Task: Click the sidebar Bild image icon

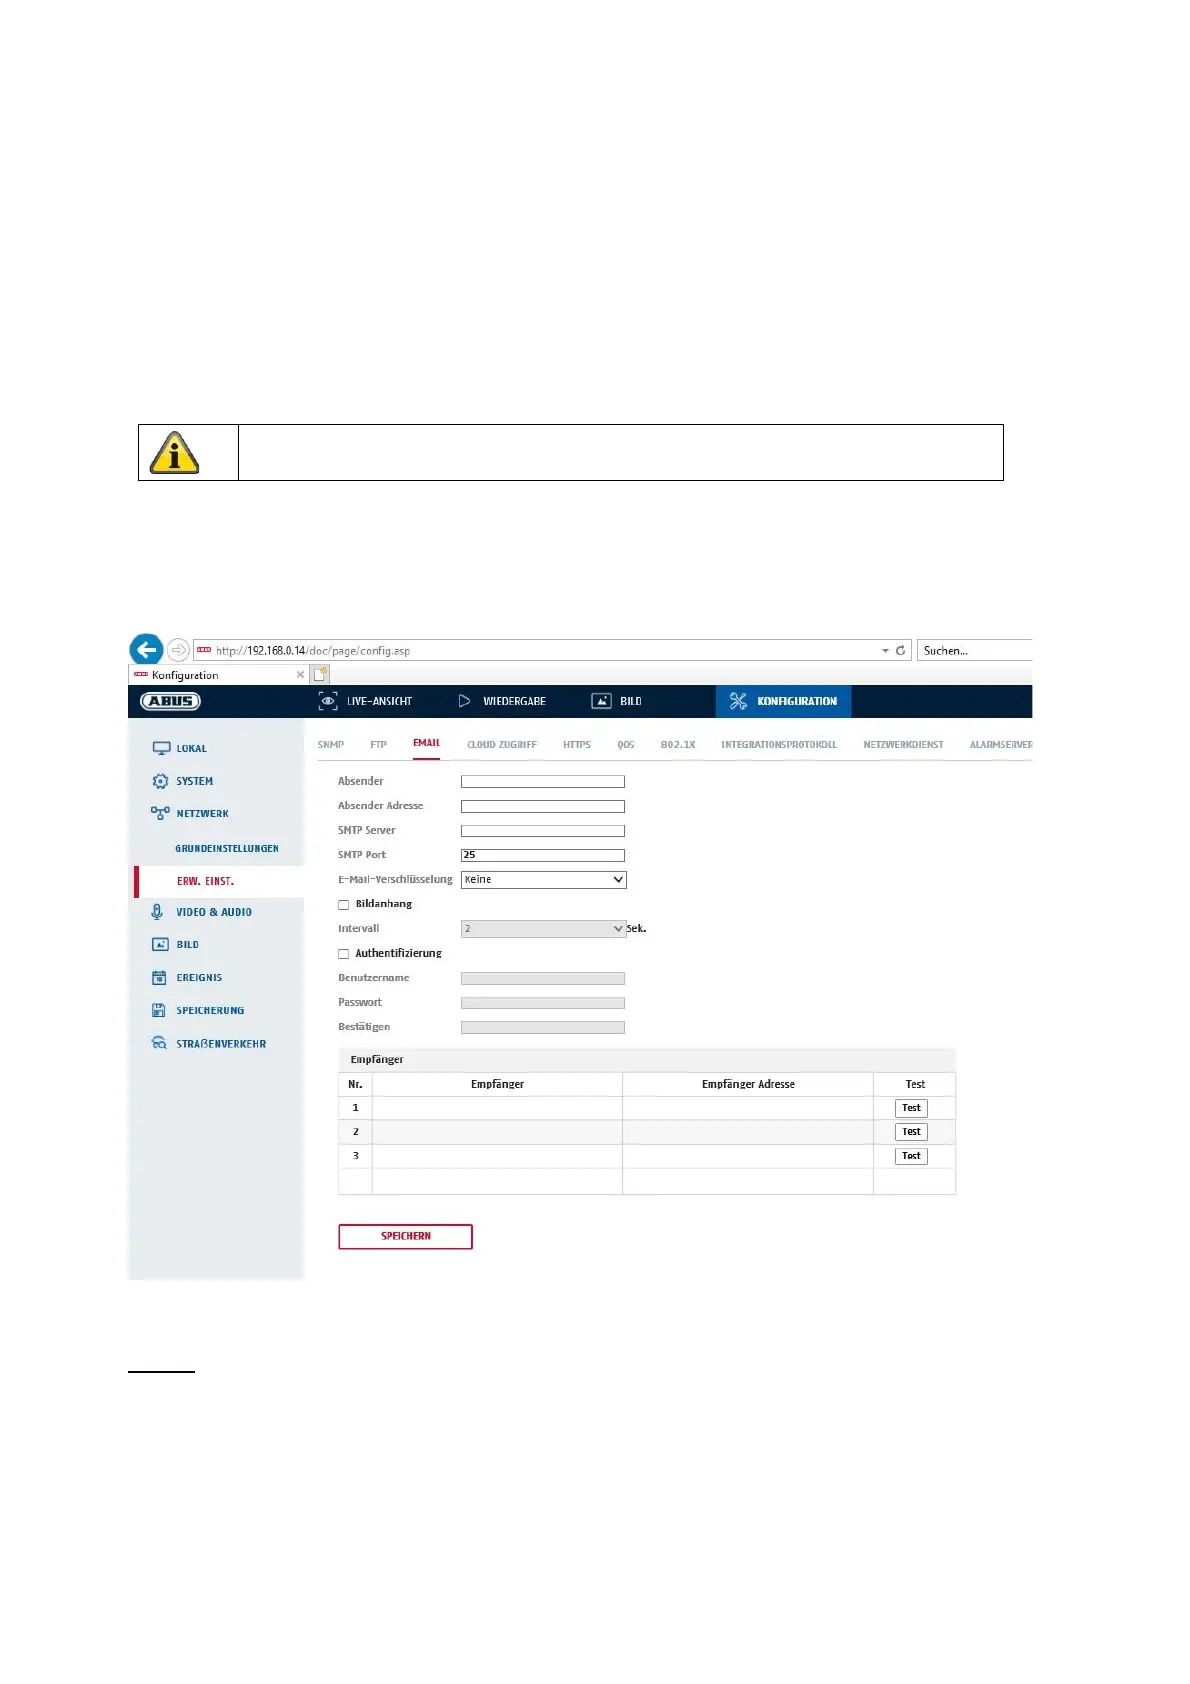Action: click(160, 944)
